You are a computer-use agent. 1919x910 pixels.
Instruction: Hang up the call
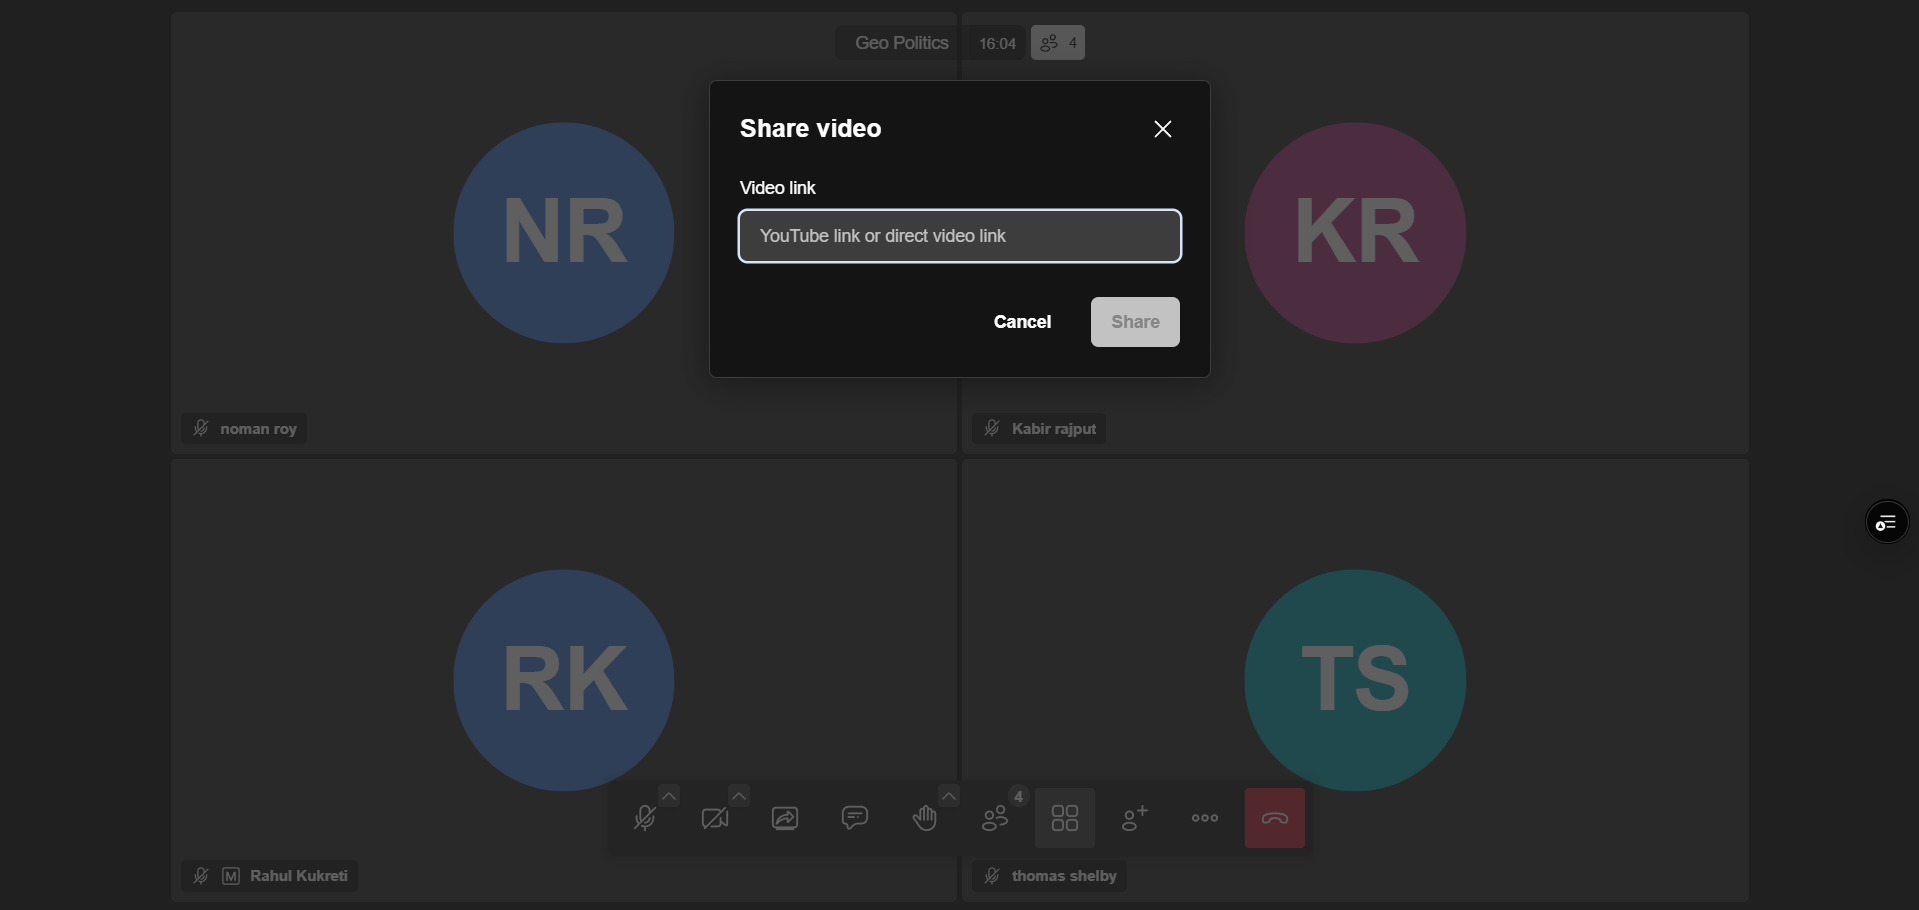pos(1274,819)
